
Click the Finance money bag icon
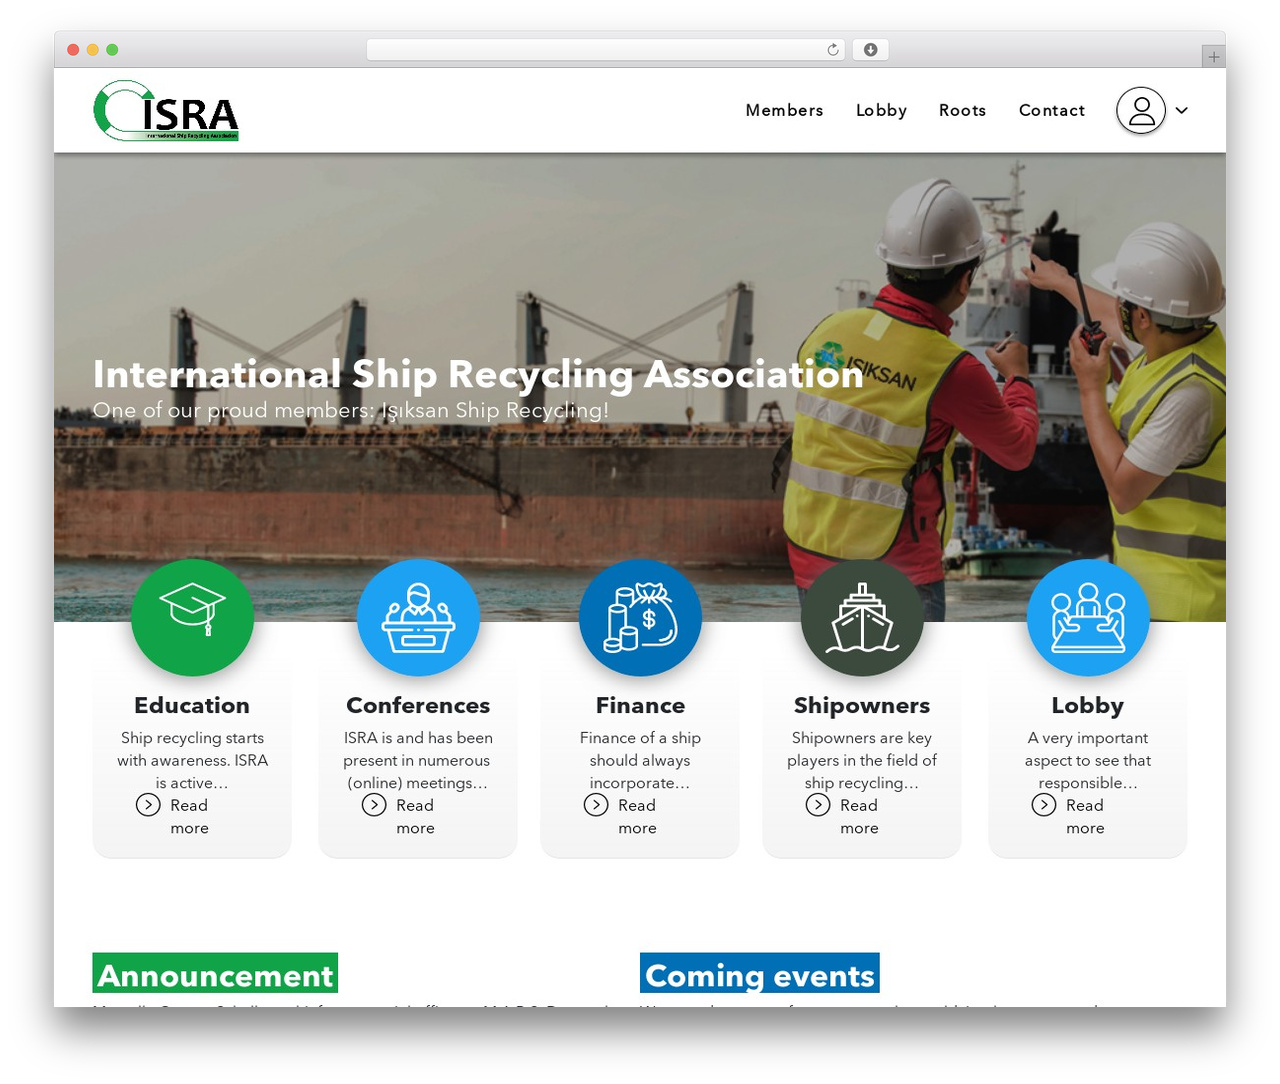point(640,618)
